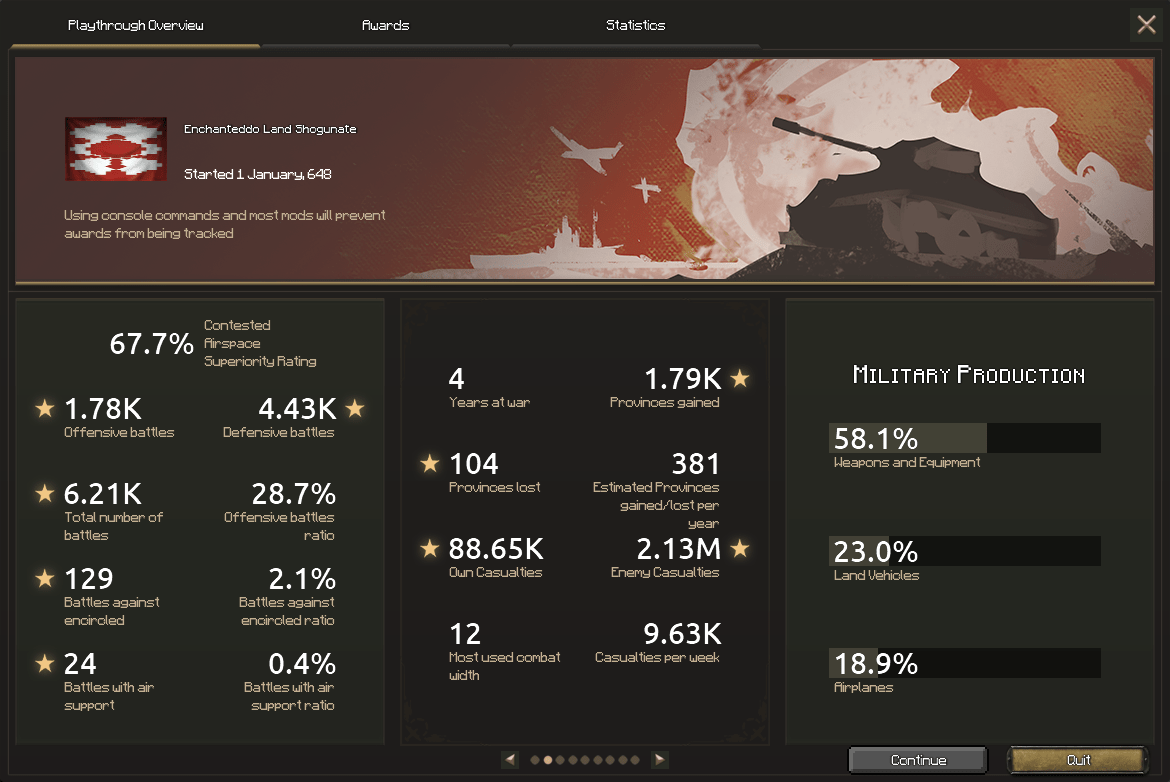Click the Continue button
Image resolution: width=1170 pixels, height=782 pixels.
[918, 760]
